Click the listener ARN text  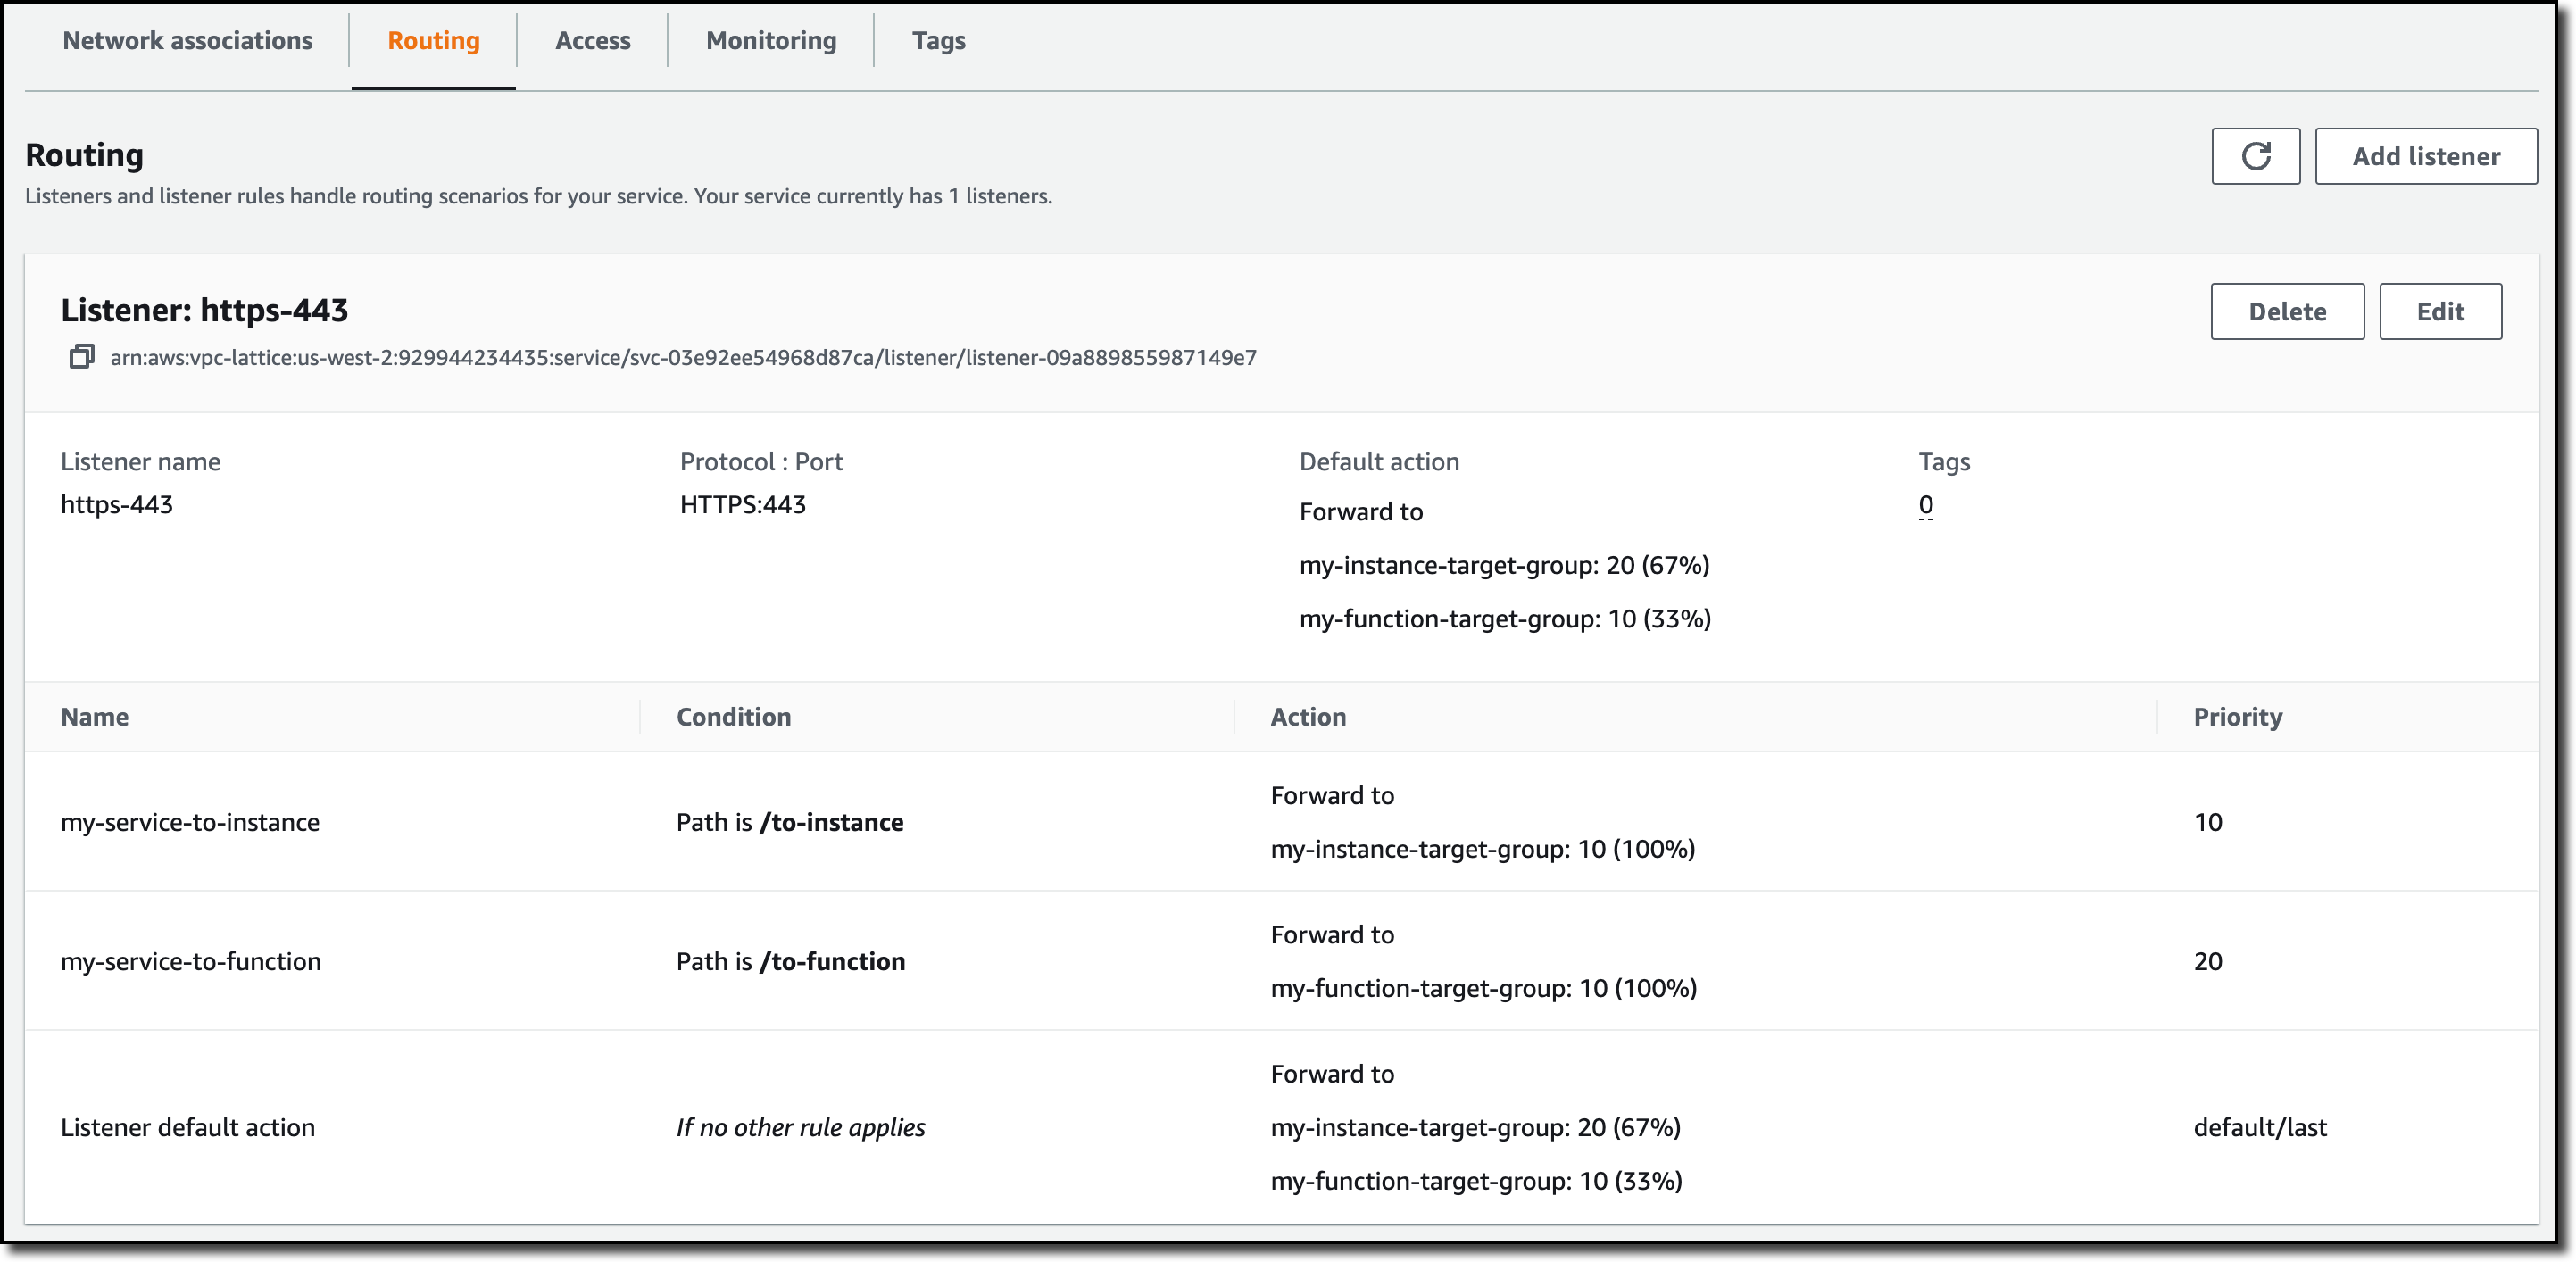(x=683, y=358)
